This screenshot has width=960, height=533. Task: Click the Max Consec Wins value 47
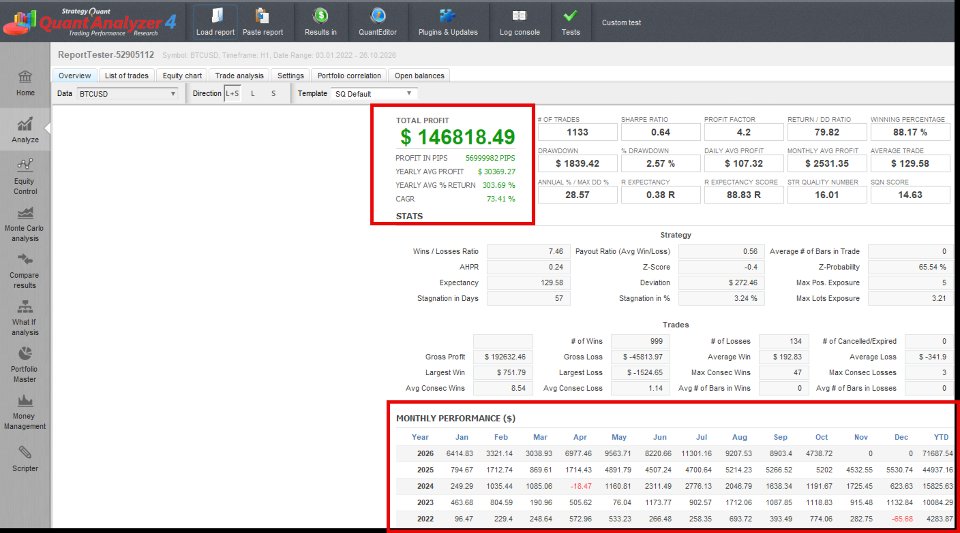(x=784, y=373)
